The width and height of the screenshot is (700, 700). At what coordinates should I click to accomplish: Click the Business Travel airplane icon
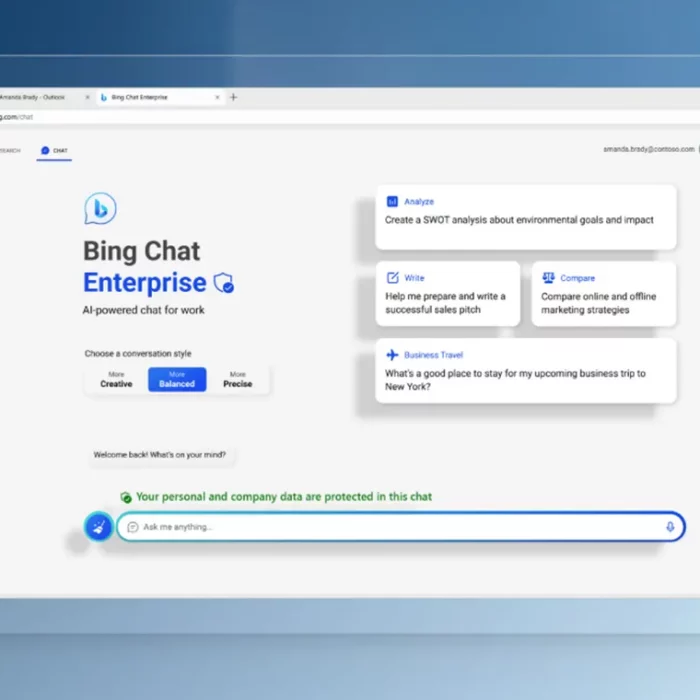click(x=392, y=355)
